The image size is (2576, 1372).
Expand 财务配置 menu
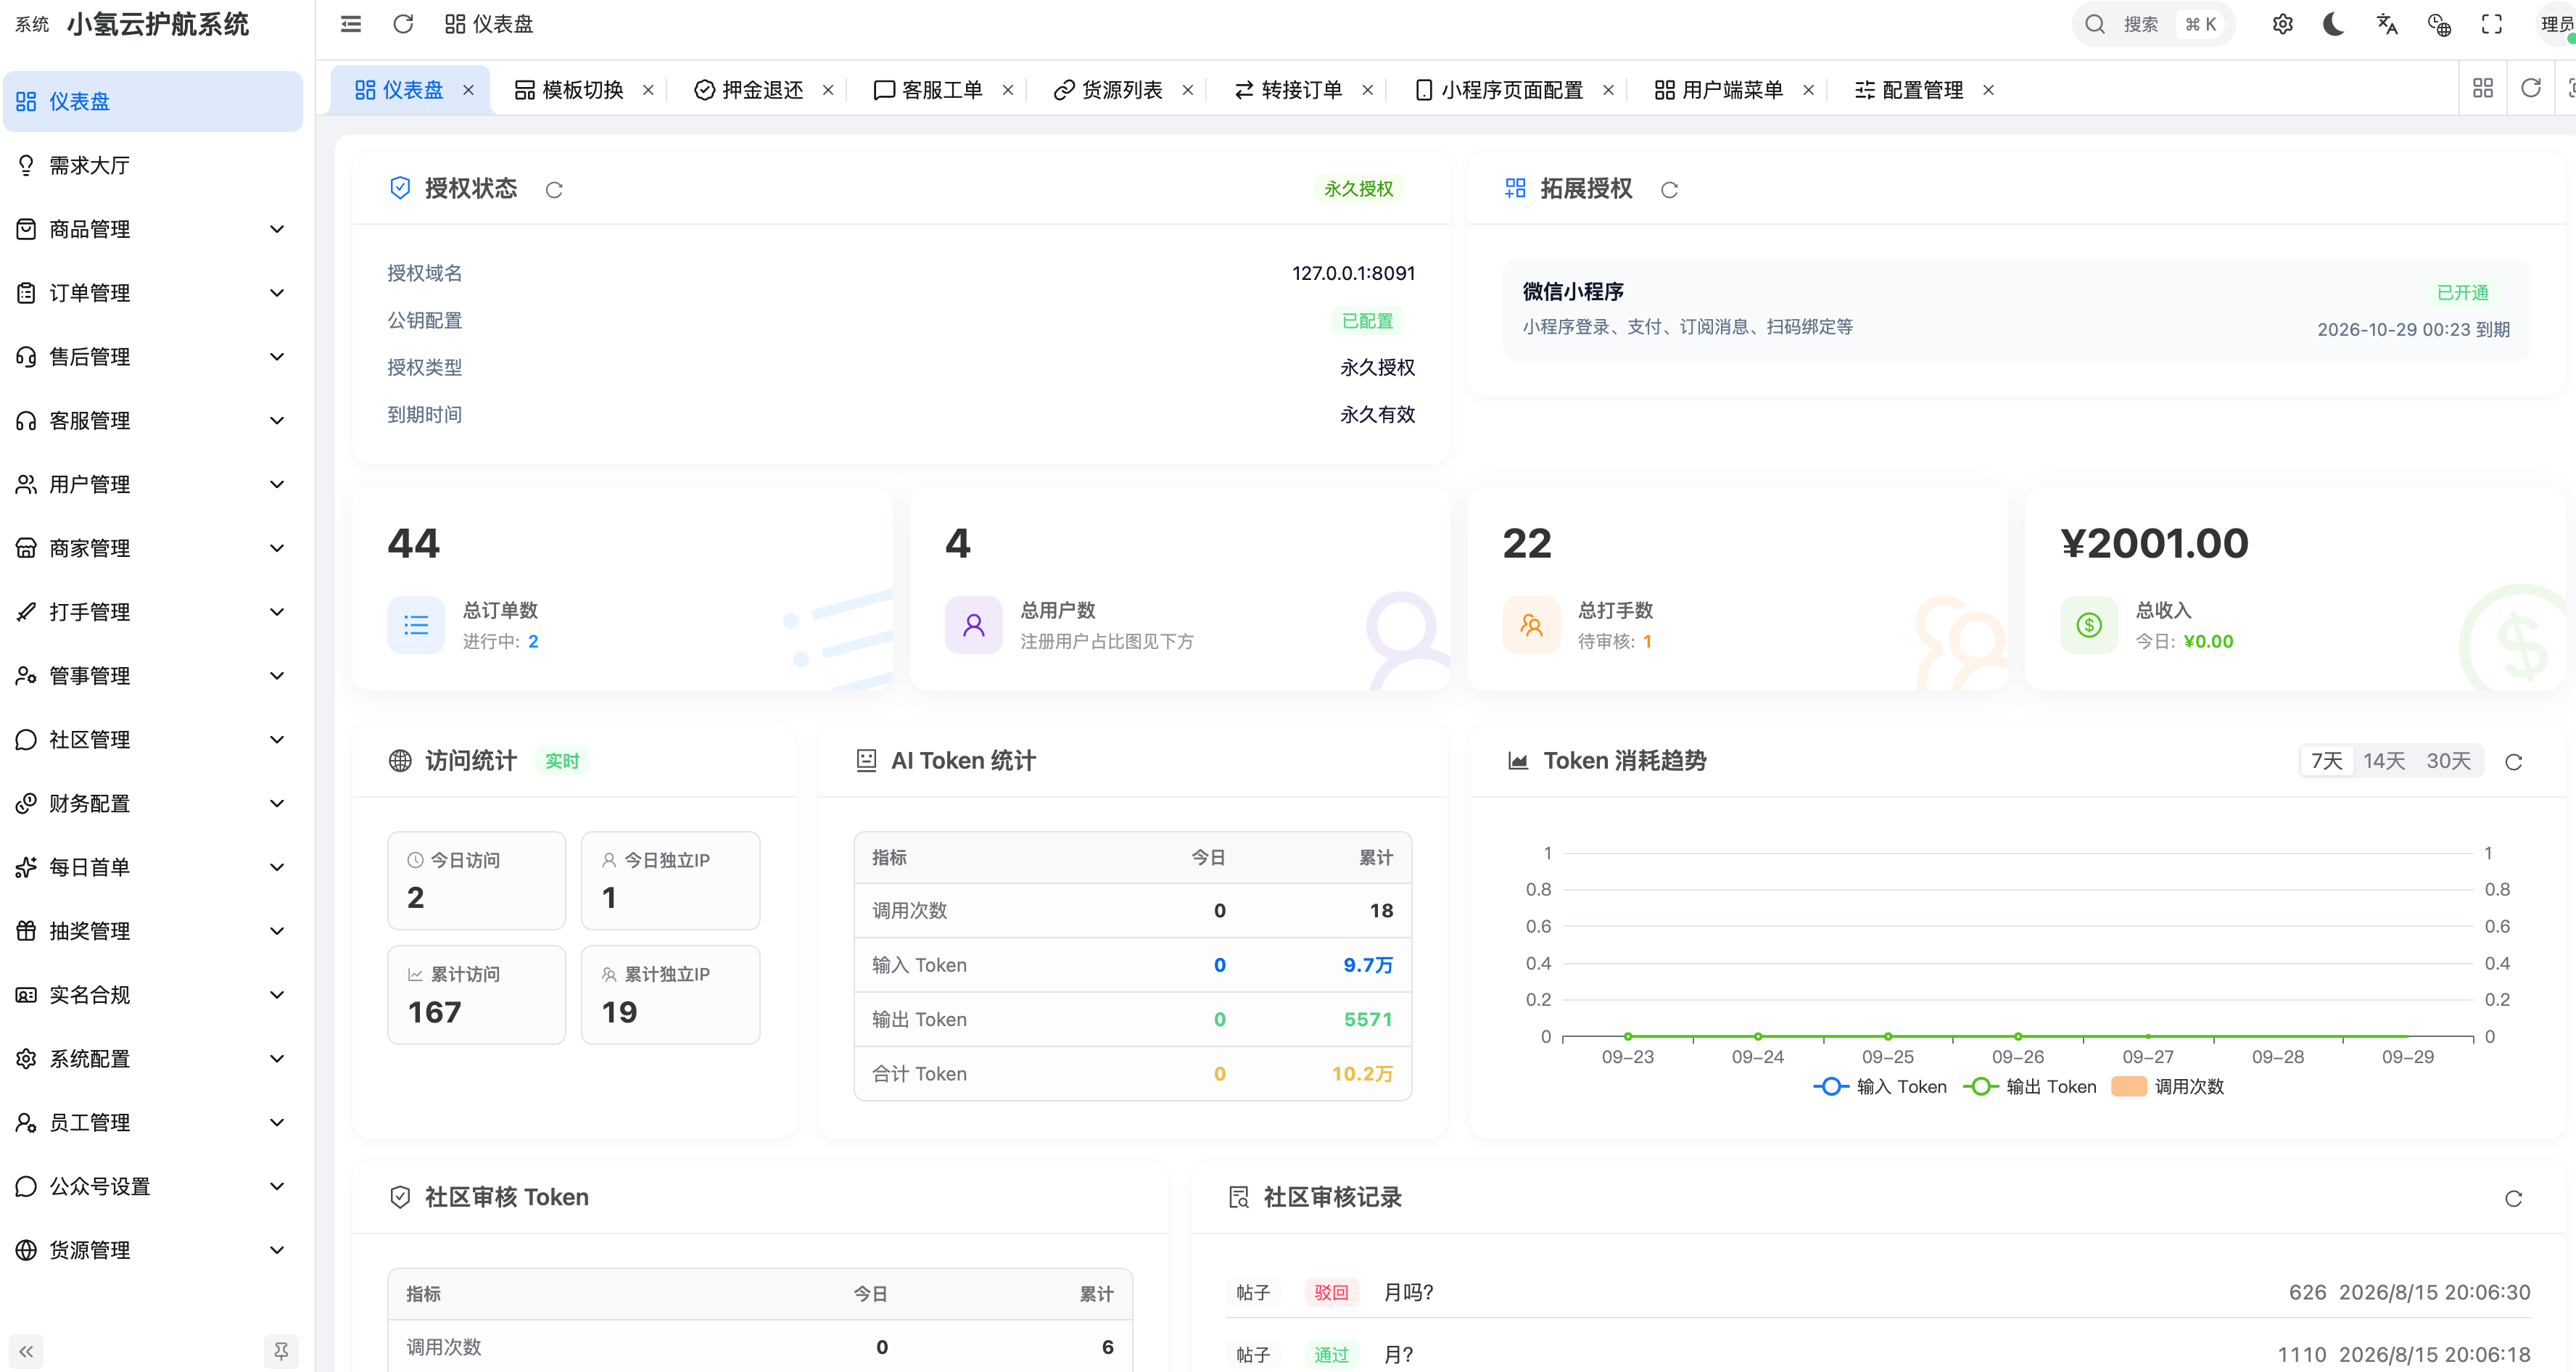152,803
